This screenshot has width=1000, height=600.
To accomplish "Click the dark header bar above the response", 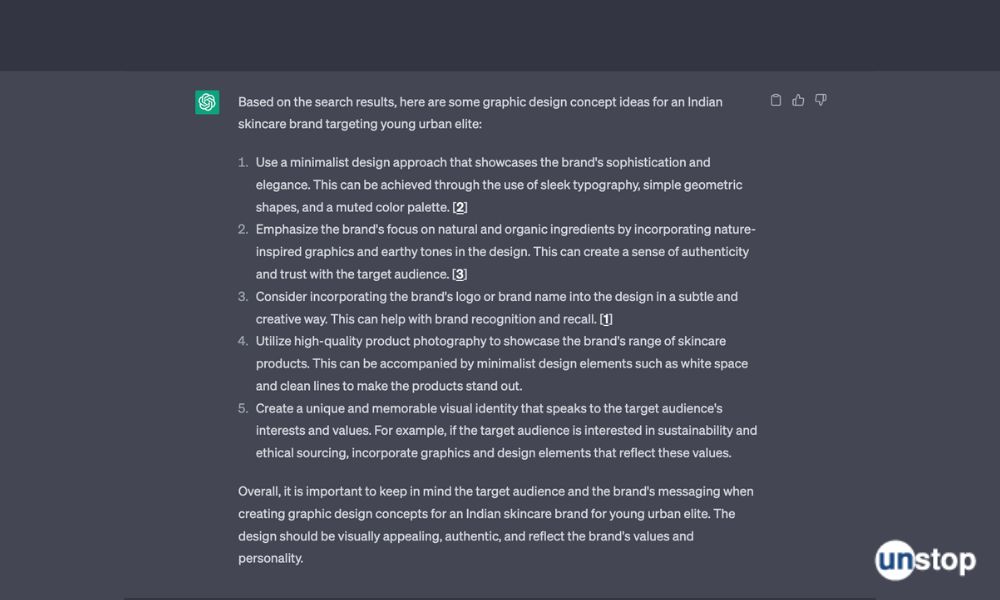I will [x=500, y=35].
